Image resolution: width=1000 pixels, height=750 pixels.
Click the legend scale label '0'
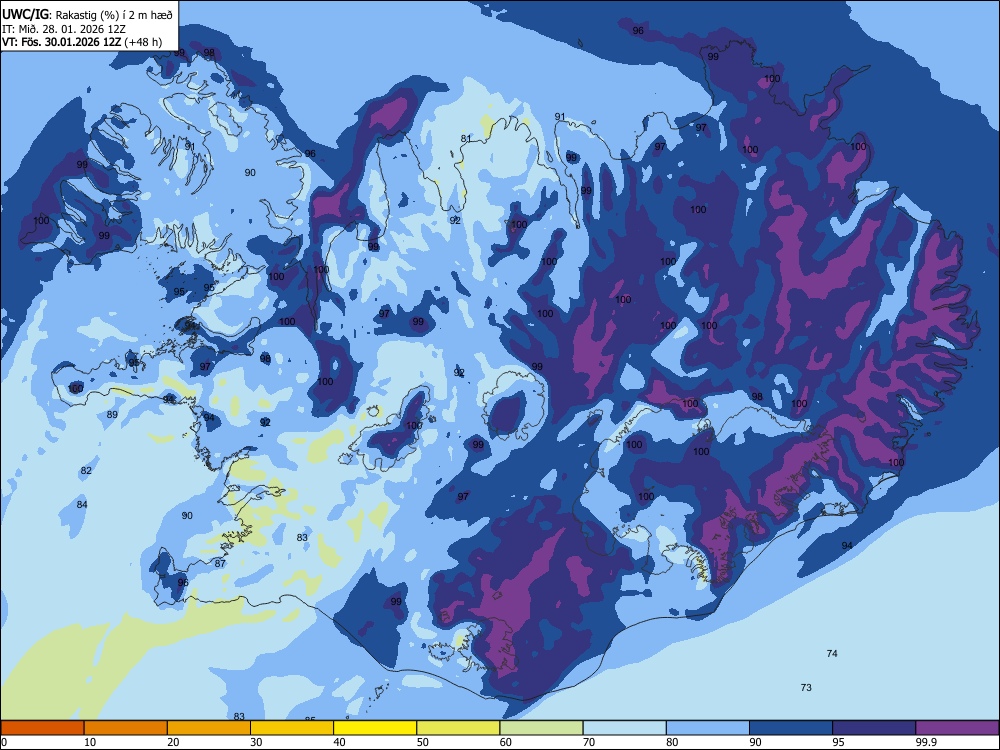click(4, 742)
